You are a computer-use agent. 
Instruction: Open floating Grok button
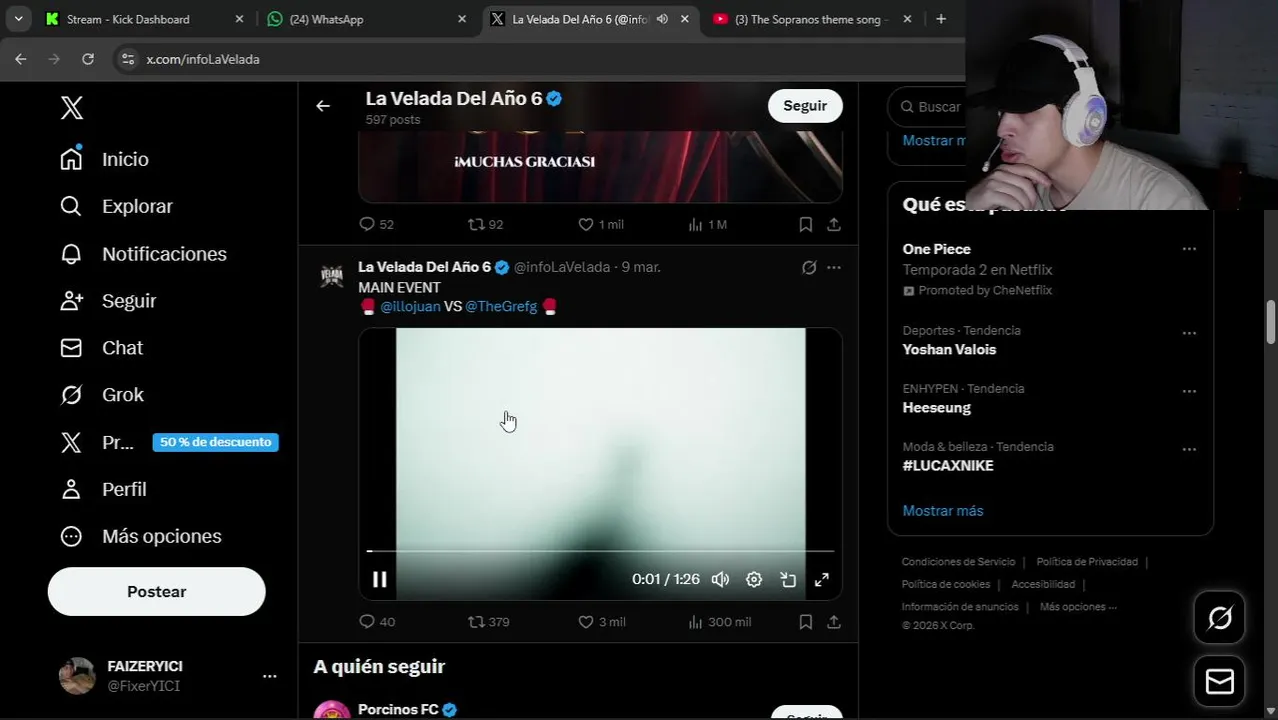point(1220,618)
